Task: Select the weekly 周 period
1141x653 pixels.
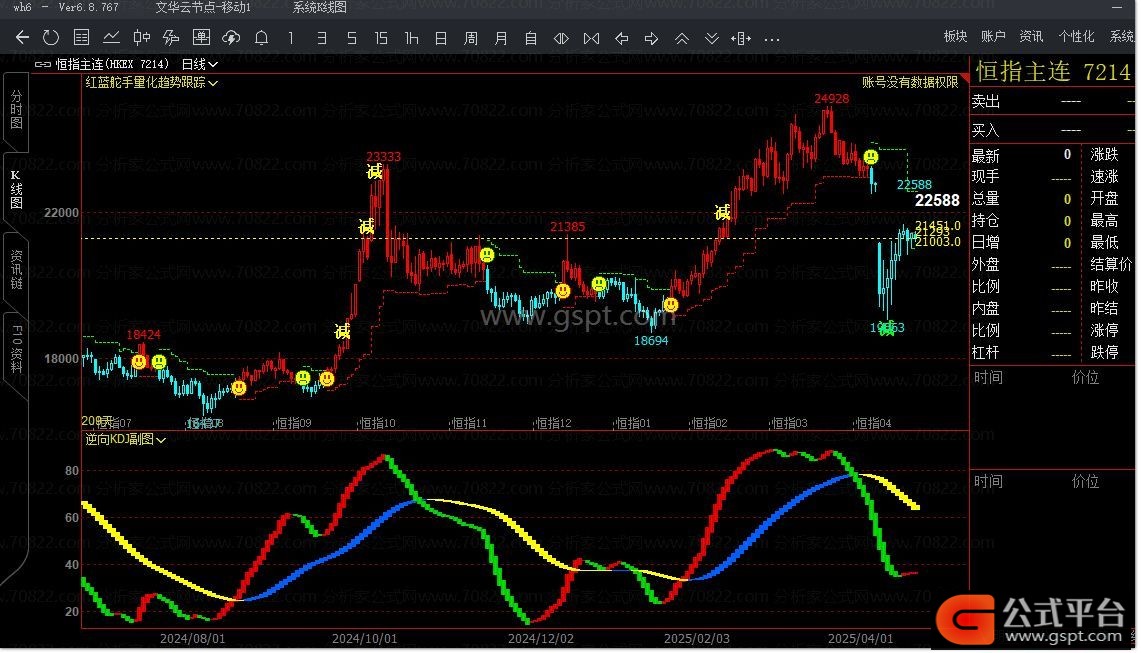Action: [x=471, y=38]
